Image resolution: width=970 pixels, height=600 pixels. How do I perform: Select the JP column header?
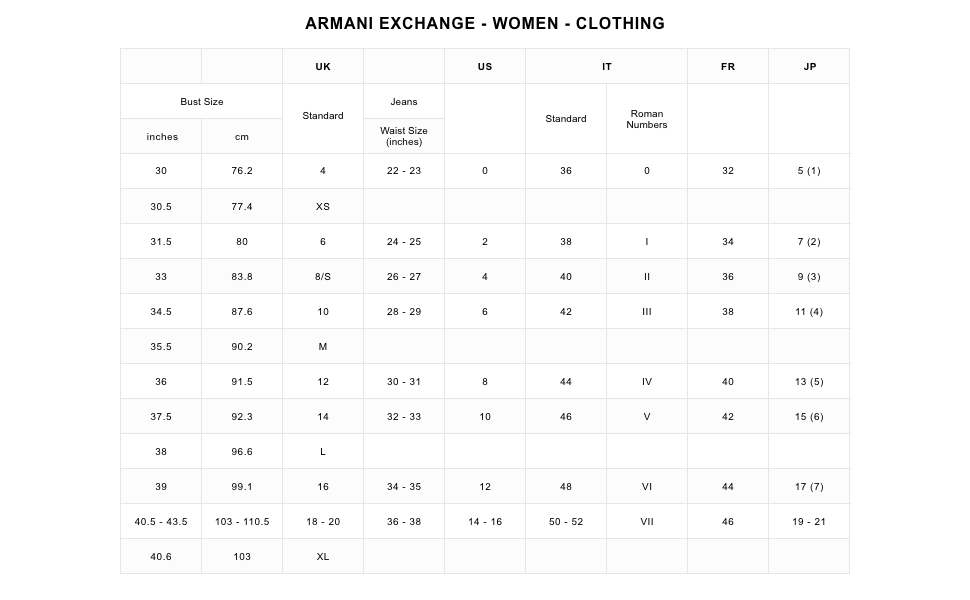pyautogui.click(x=809, y=66)
